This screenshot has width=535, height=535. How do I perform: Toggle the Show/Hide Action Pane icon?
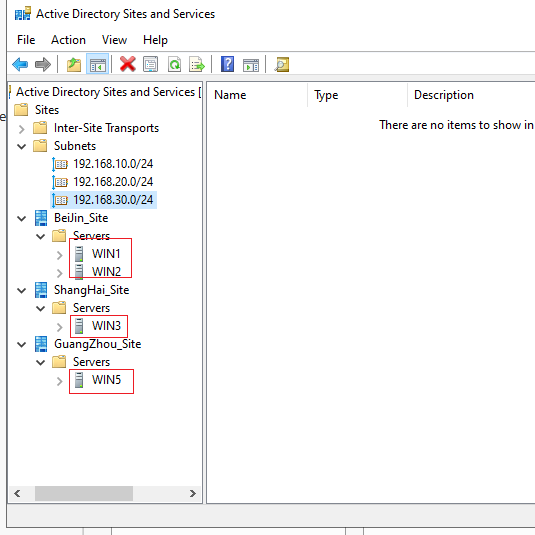tap(251, 64)
